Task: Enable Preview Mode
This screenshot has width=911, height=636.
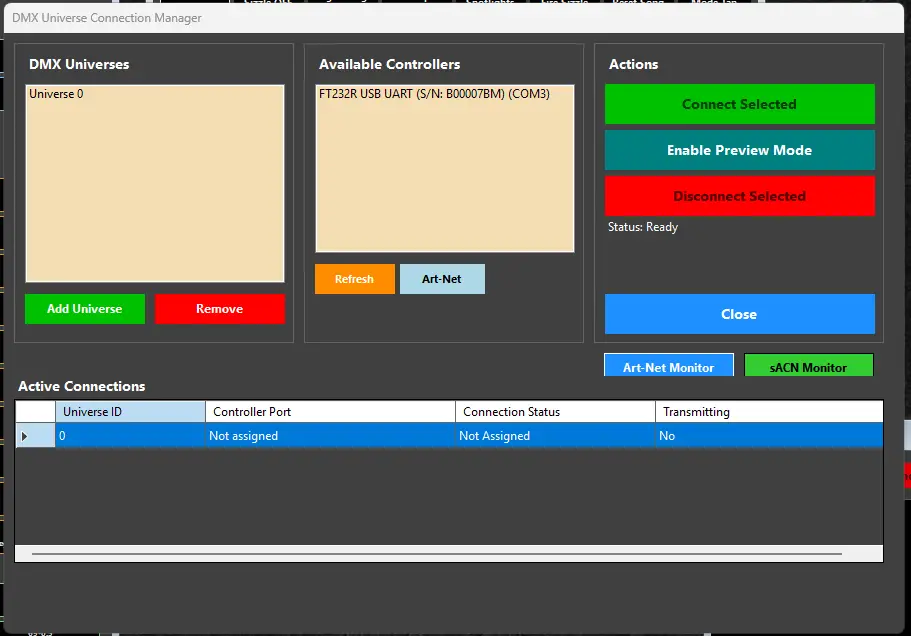Action: [739, 150]
